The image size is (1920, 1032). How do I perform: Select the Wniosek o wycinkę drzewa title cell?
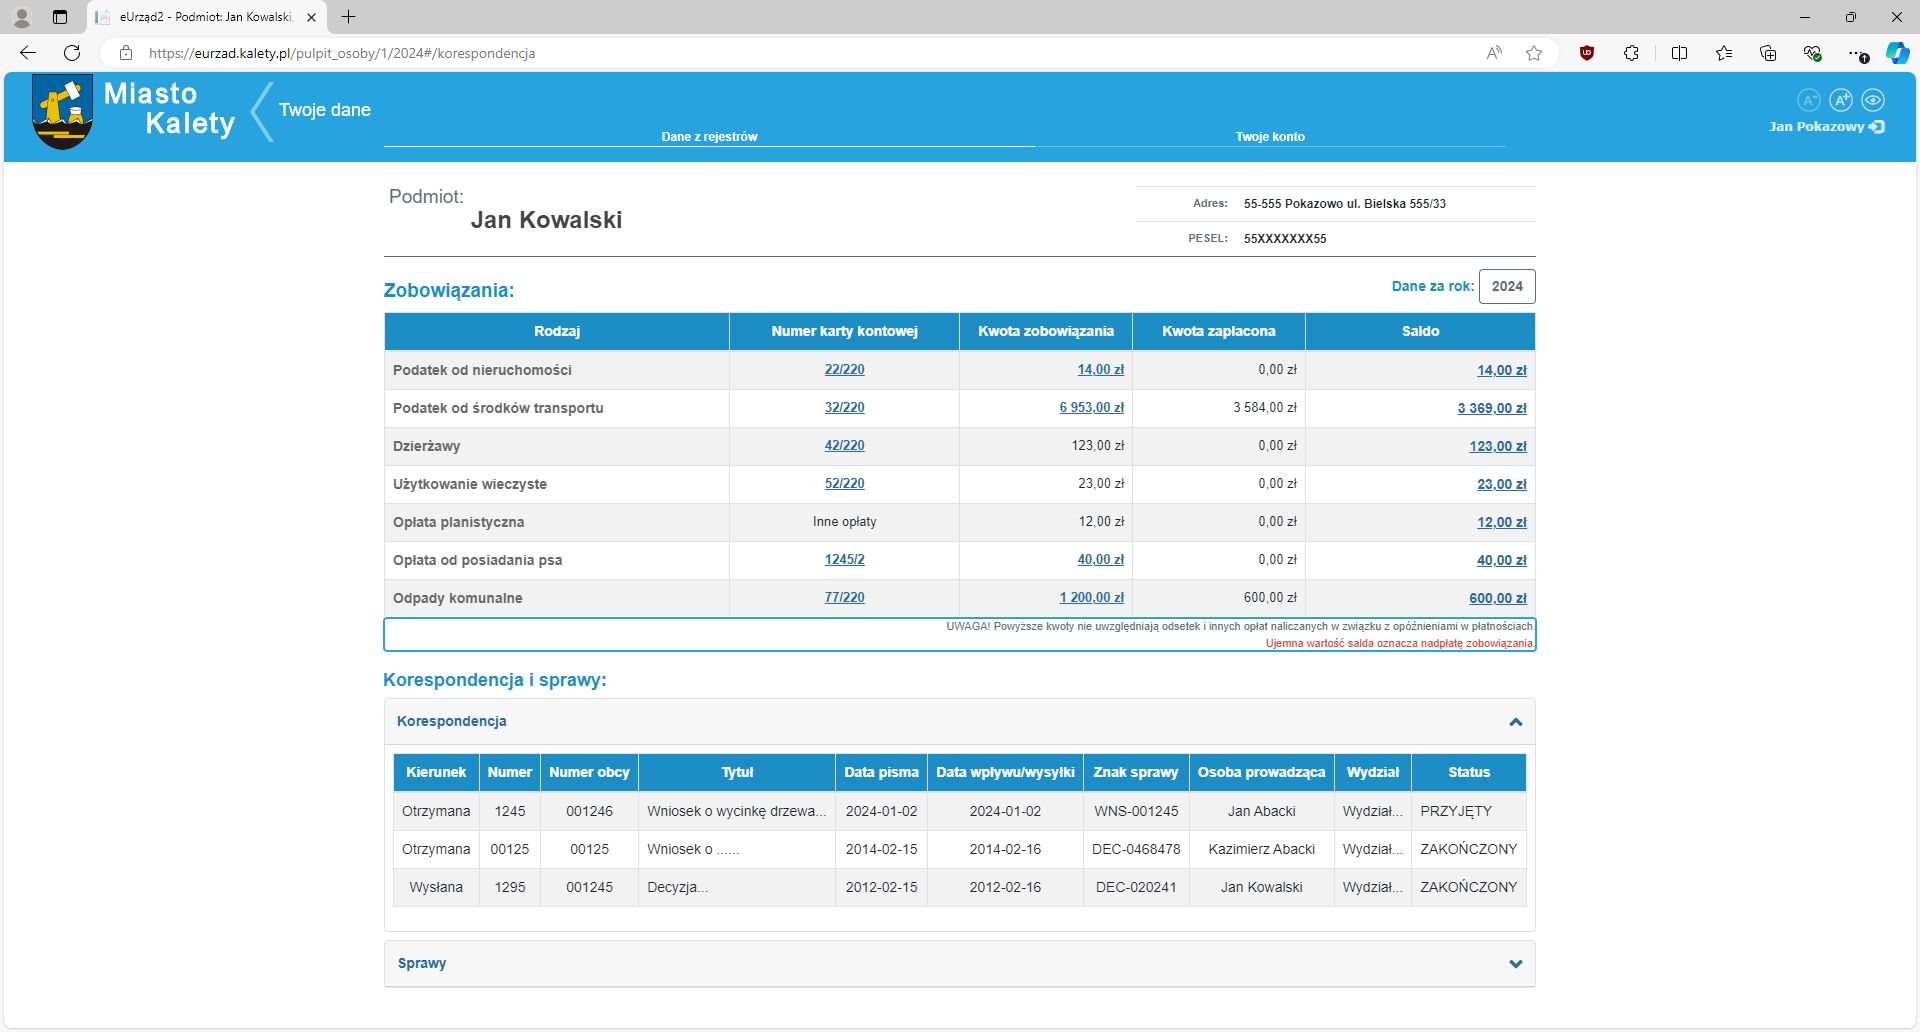(x=736, y=811)
